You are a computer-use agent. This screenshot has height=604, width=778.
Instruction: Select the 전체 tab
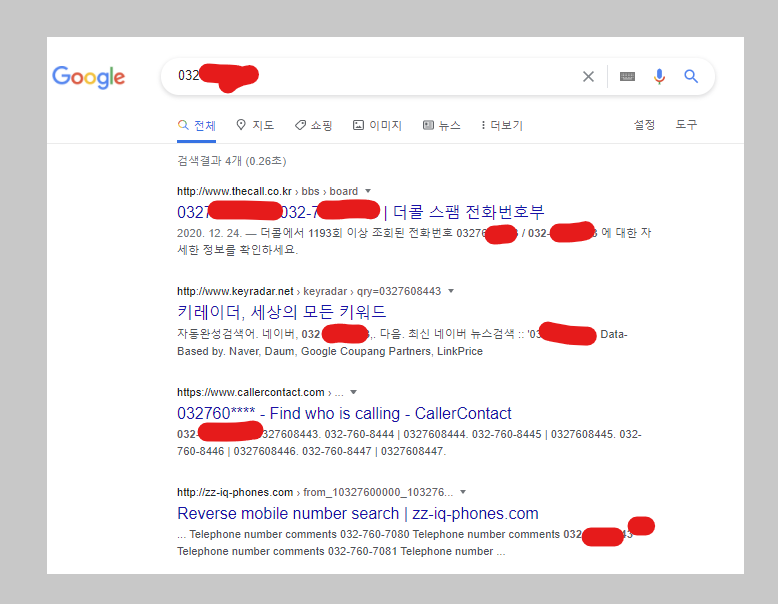(x=196, y=126)
